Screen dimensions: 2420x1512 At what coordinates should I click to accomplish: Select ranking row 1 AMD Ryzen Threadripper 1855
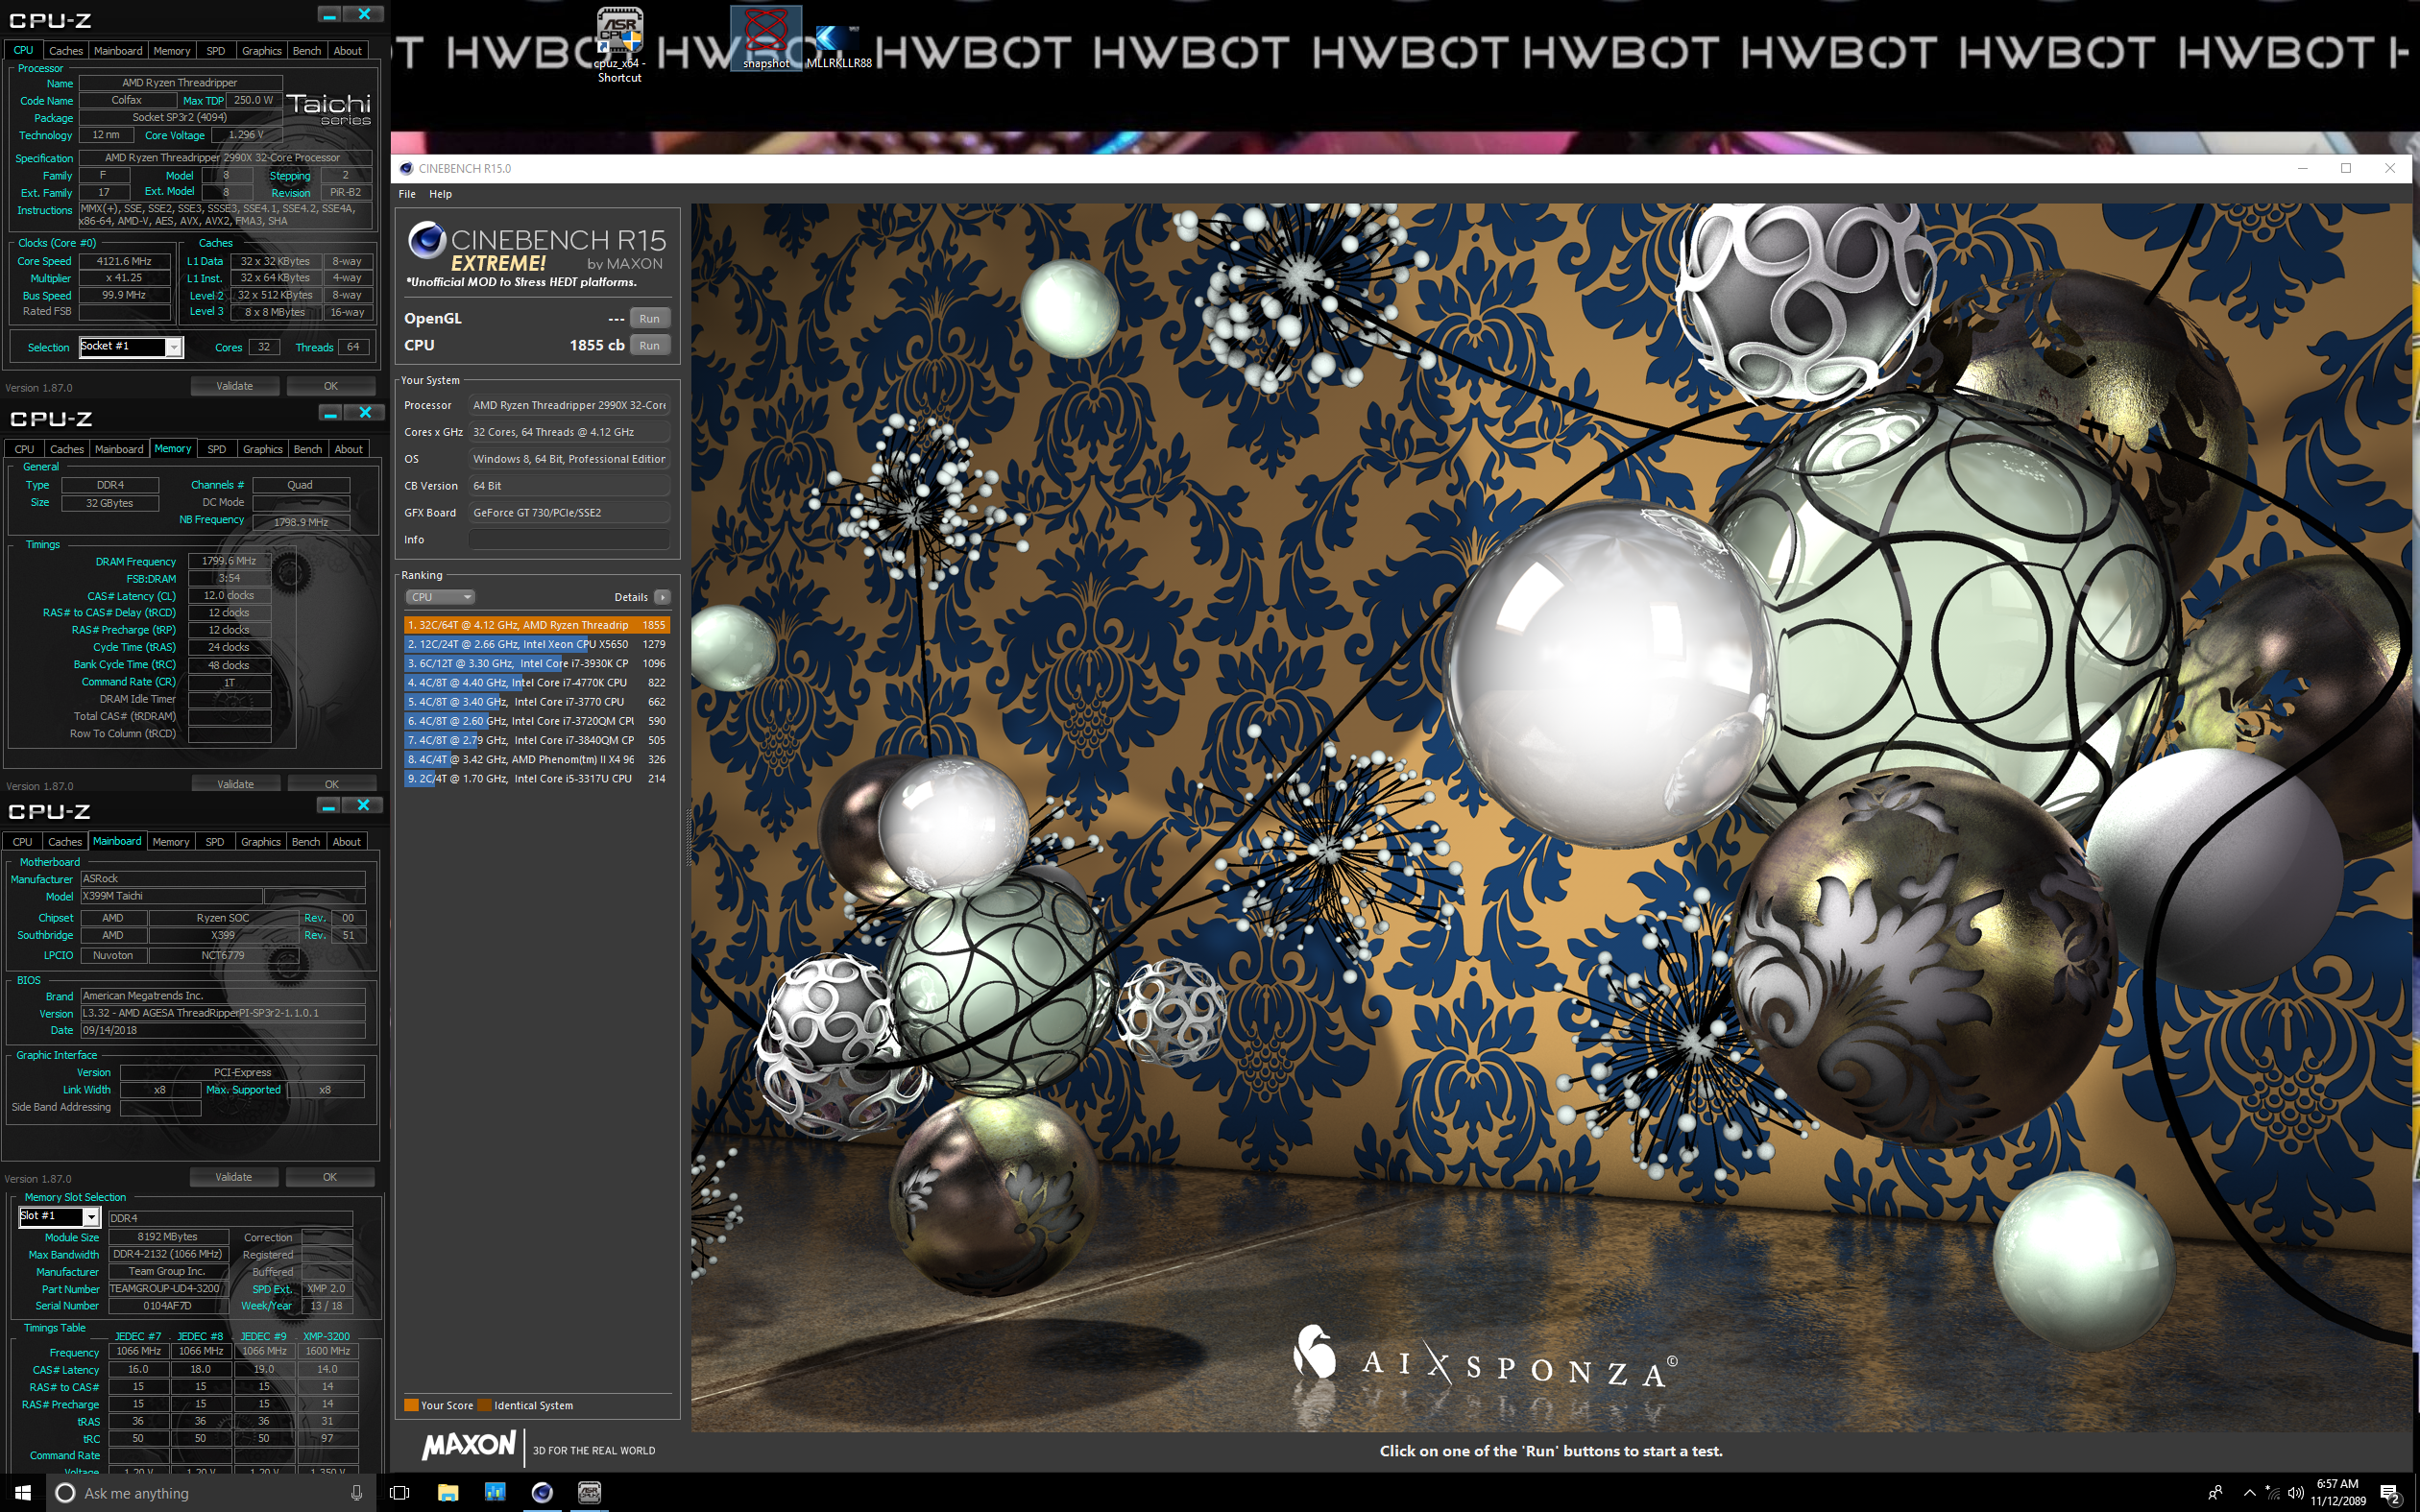tap(537, 625)
